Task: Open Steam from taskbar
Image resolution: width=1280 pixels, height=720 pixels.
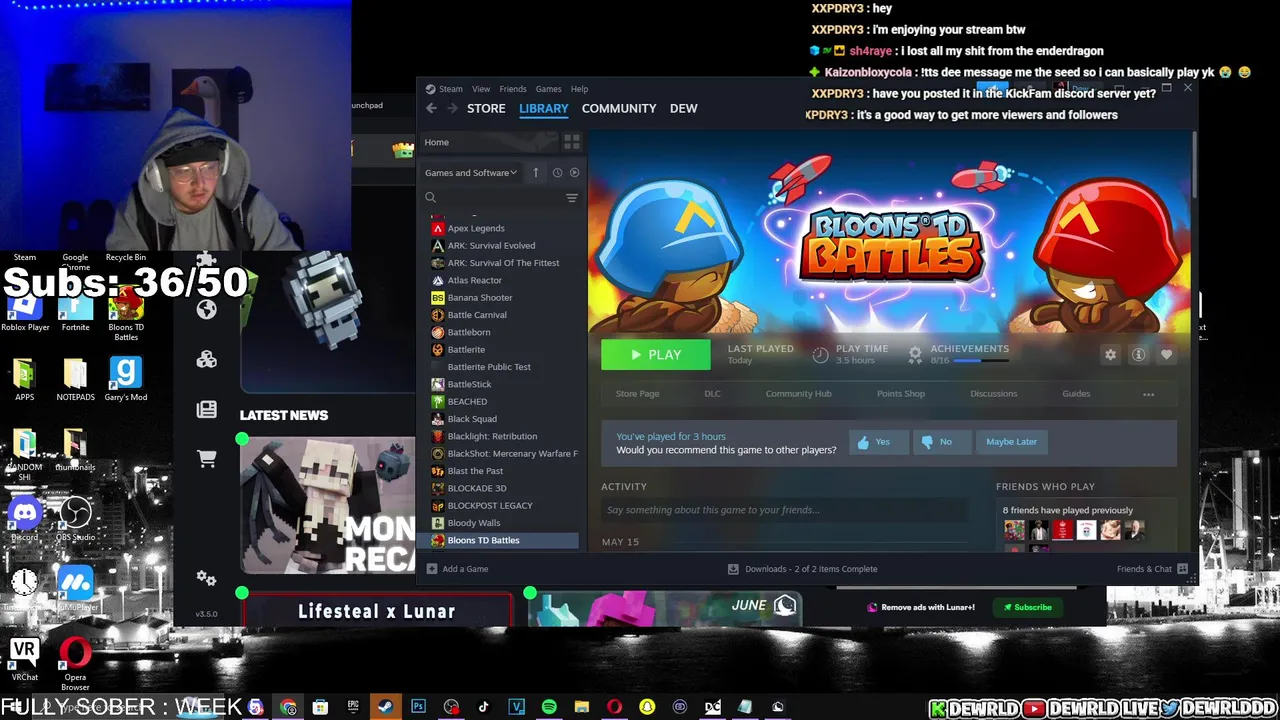Action: pos(384,707)
